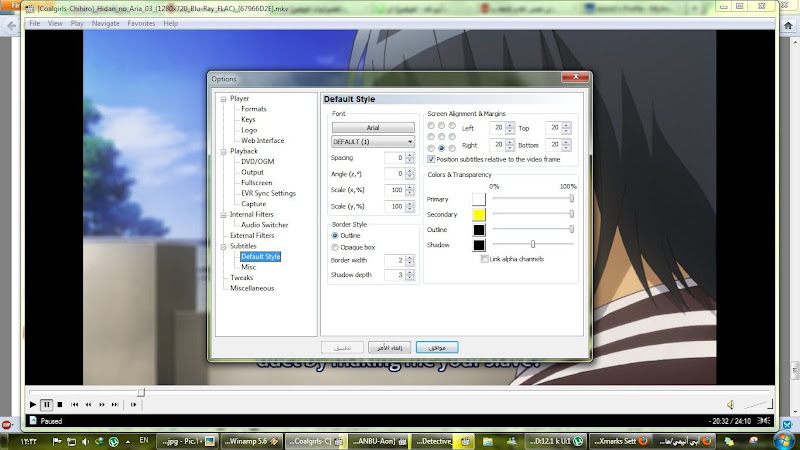This screenshot has width=800, height=450.
Task: Skip to the next chapter
Action: [115, 405]
